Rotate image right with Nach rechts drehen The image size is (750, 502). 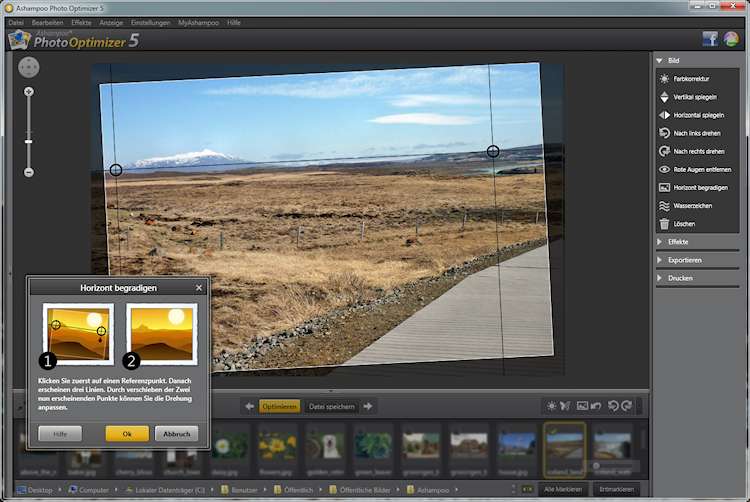[x=665, y=151]
